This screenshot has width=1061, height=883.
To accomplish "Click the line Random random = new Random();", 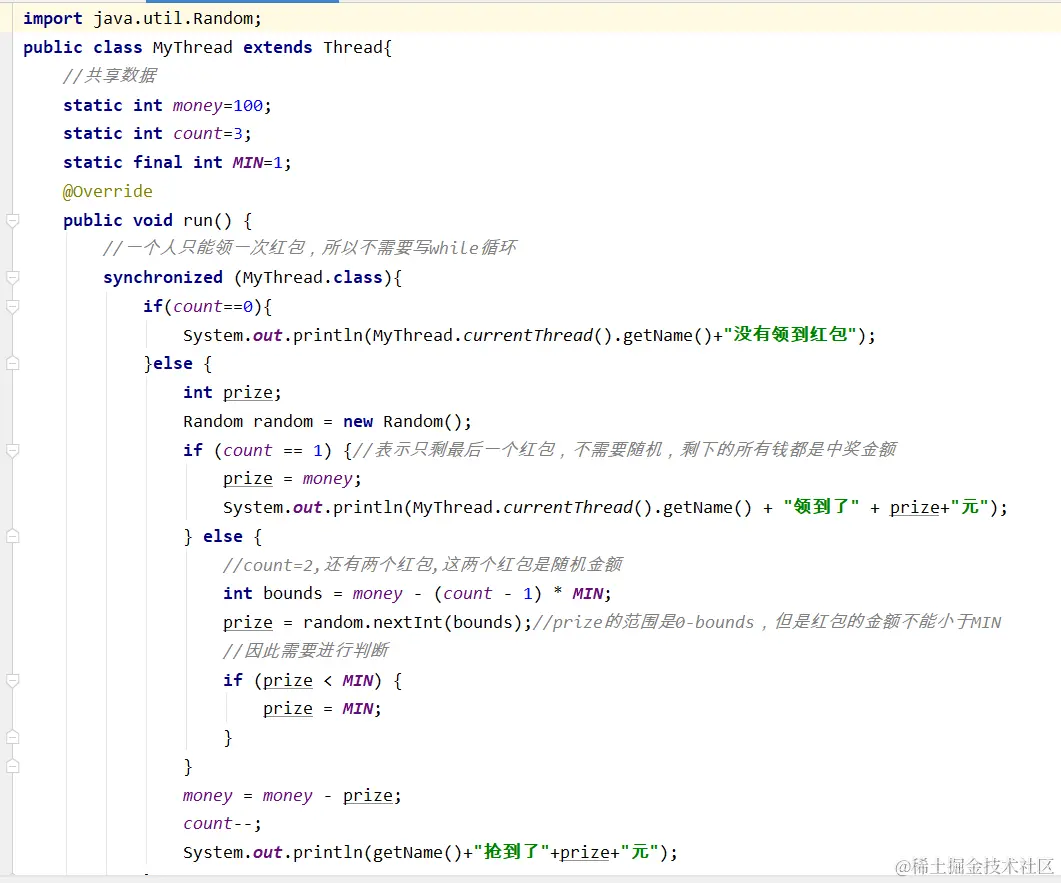I will coord(327,422).
